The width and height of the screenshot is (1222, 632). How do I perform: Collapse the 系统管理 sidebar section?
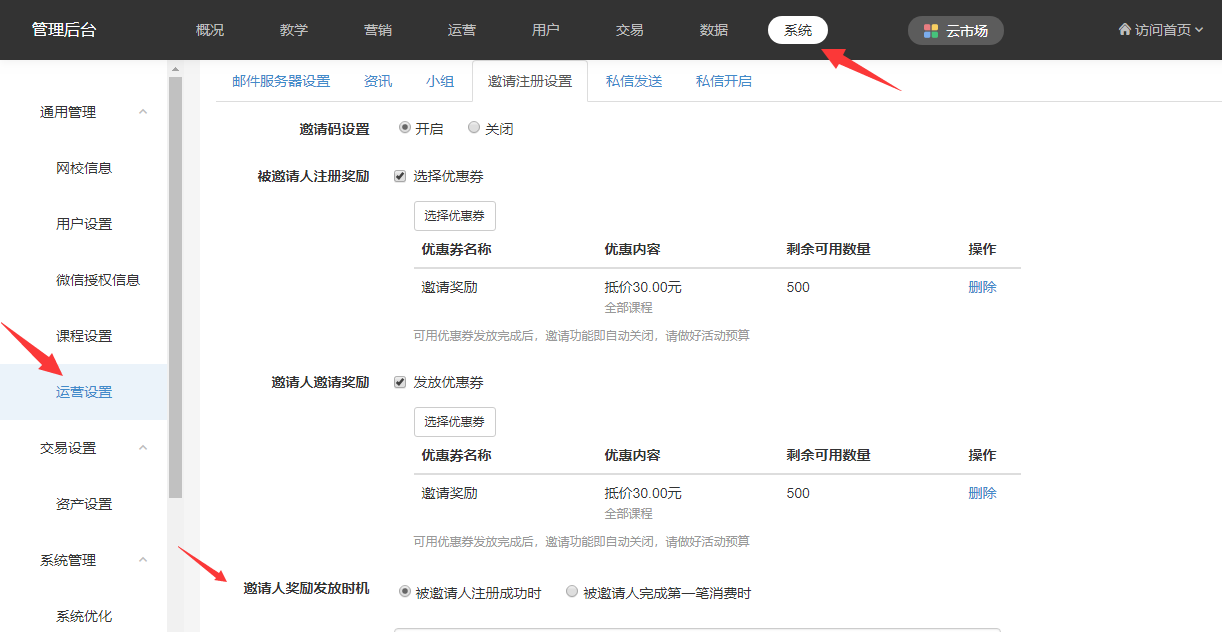tap(143, 560)
